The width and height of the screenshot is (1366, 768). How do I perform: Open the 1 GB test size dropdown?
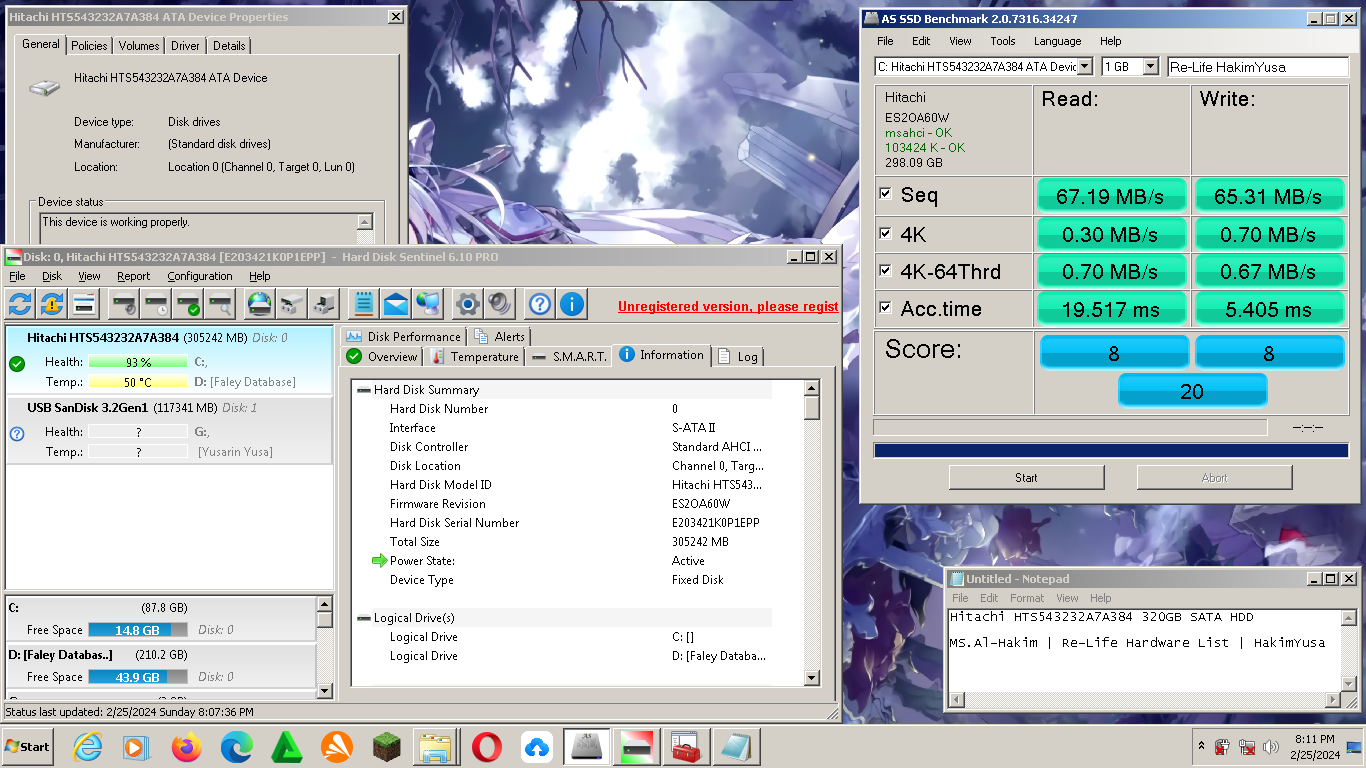(1150, 67)
